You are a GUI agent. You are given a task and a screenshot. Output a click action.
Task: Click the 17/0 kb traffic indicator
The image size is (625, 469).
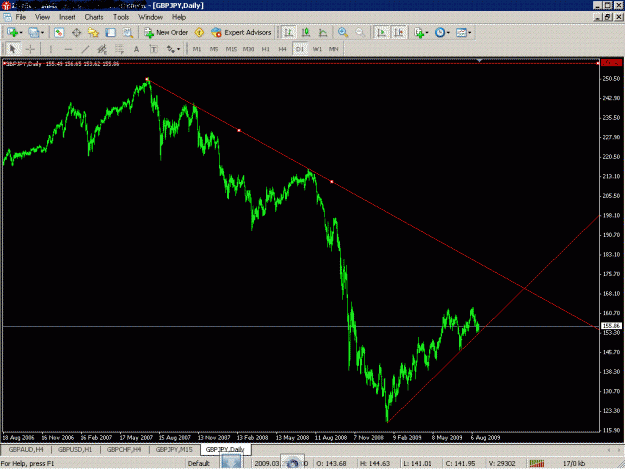574,463
